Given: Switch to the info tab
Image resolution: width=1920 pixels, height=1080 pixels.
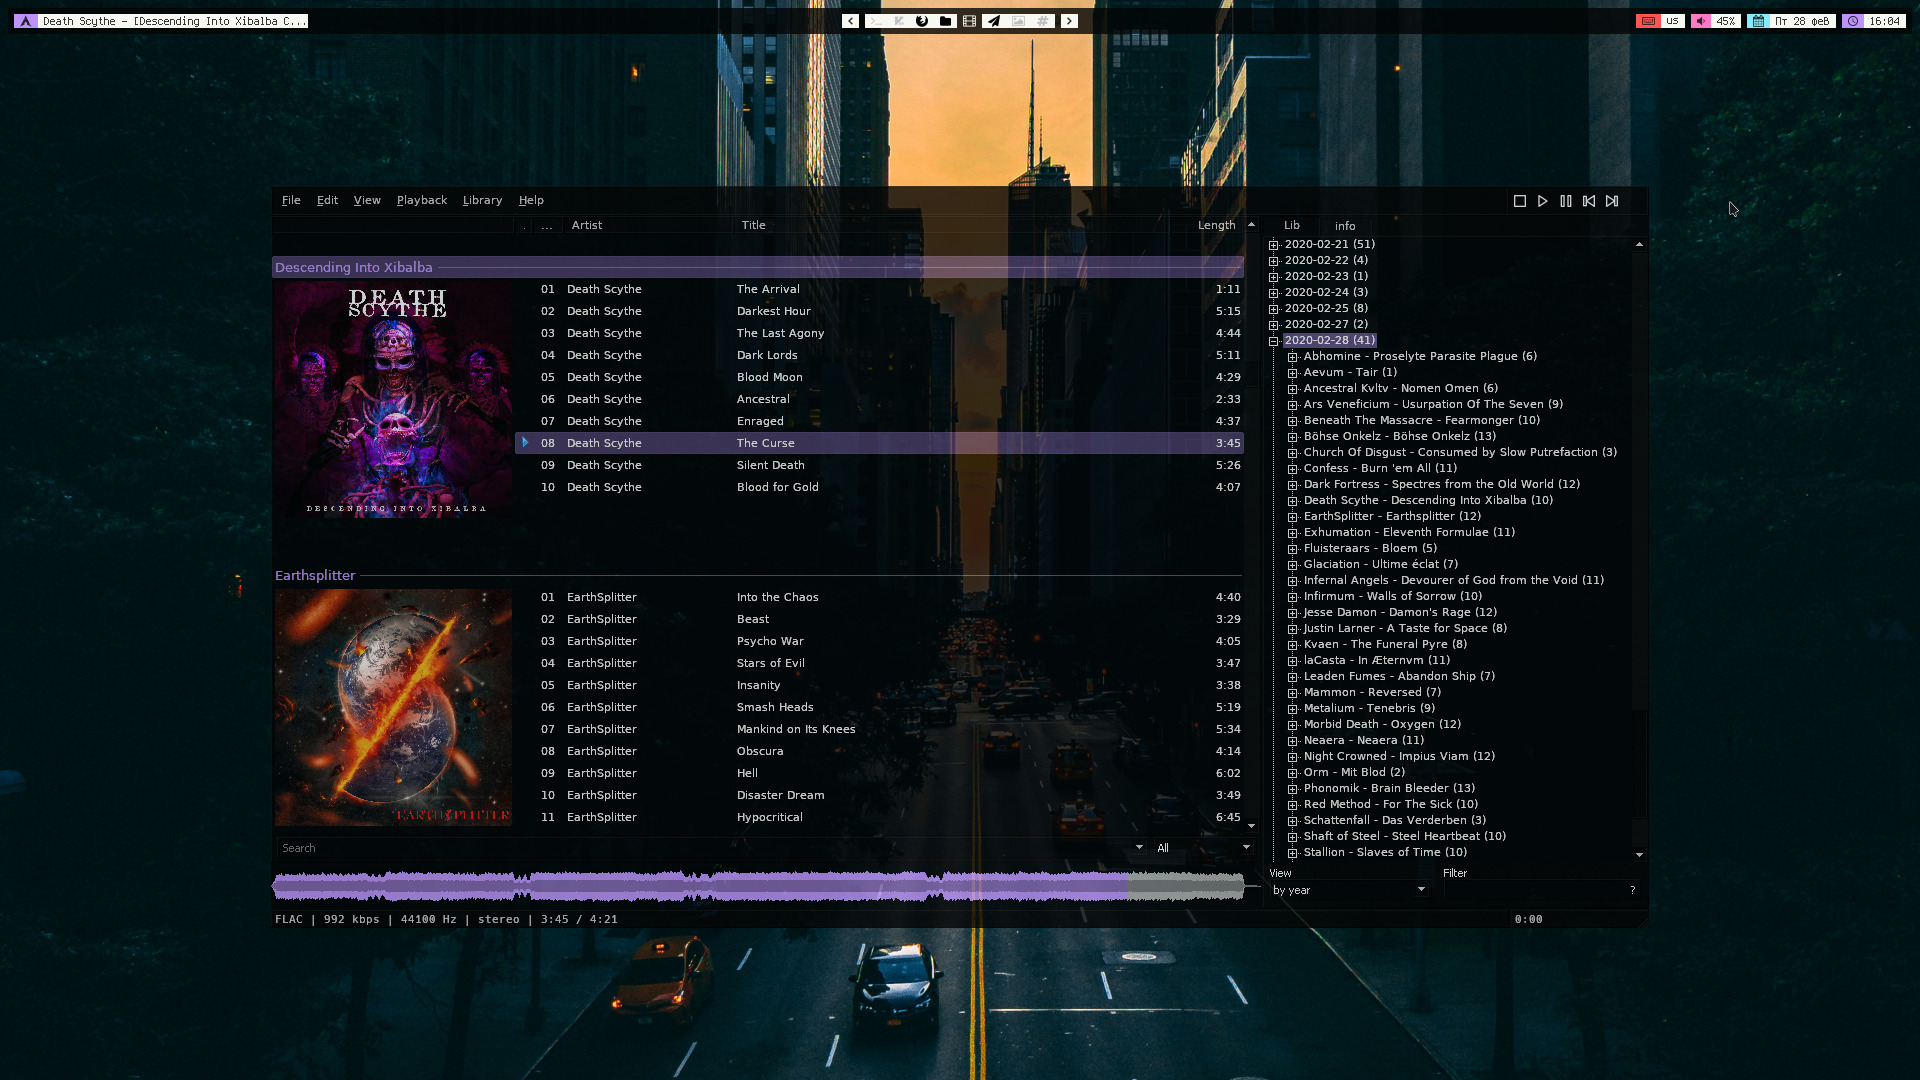Looking at the screenshot, I should (x=1345, y=226).
